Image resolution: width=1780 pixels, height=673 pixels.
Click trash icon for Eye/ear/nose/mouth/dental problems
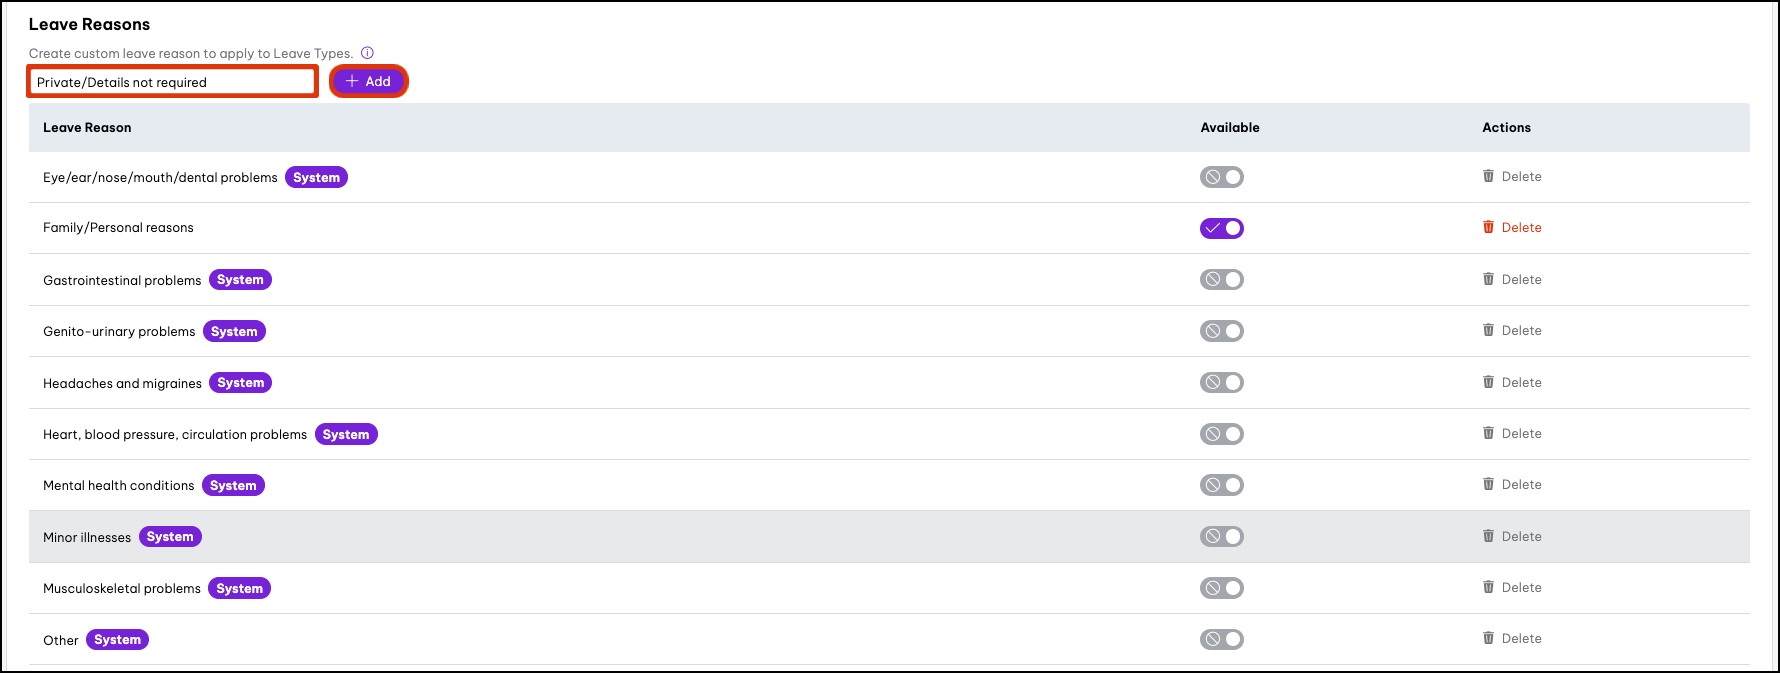pyautogui.click(x=1488, y=176)
